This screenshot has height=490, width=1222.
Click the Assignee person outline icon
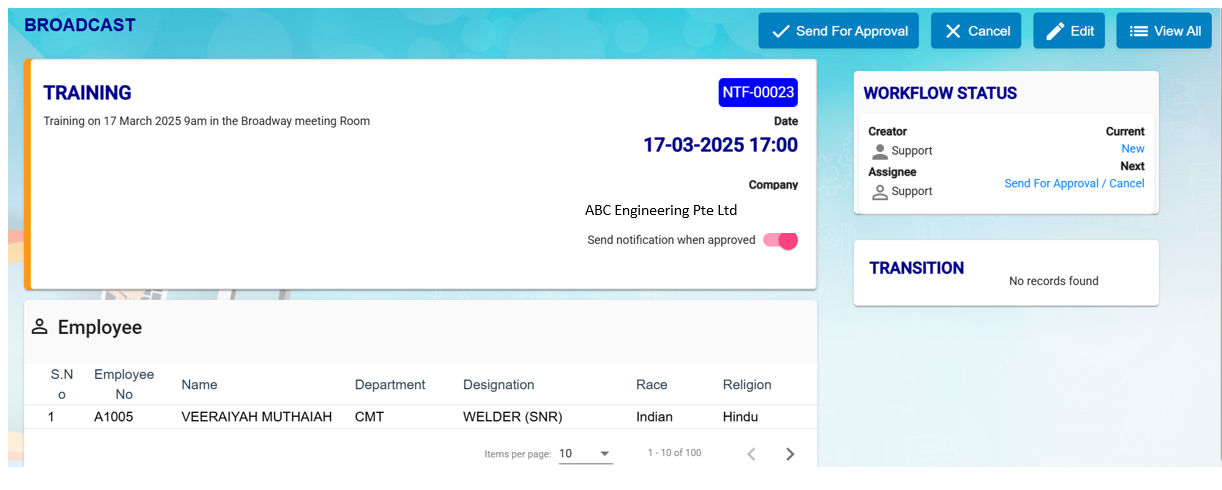880,192
